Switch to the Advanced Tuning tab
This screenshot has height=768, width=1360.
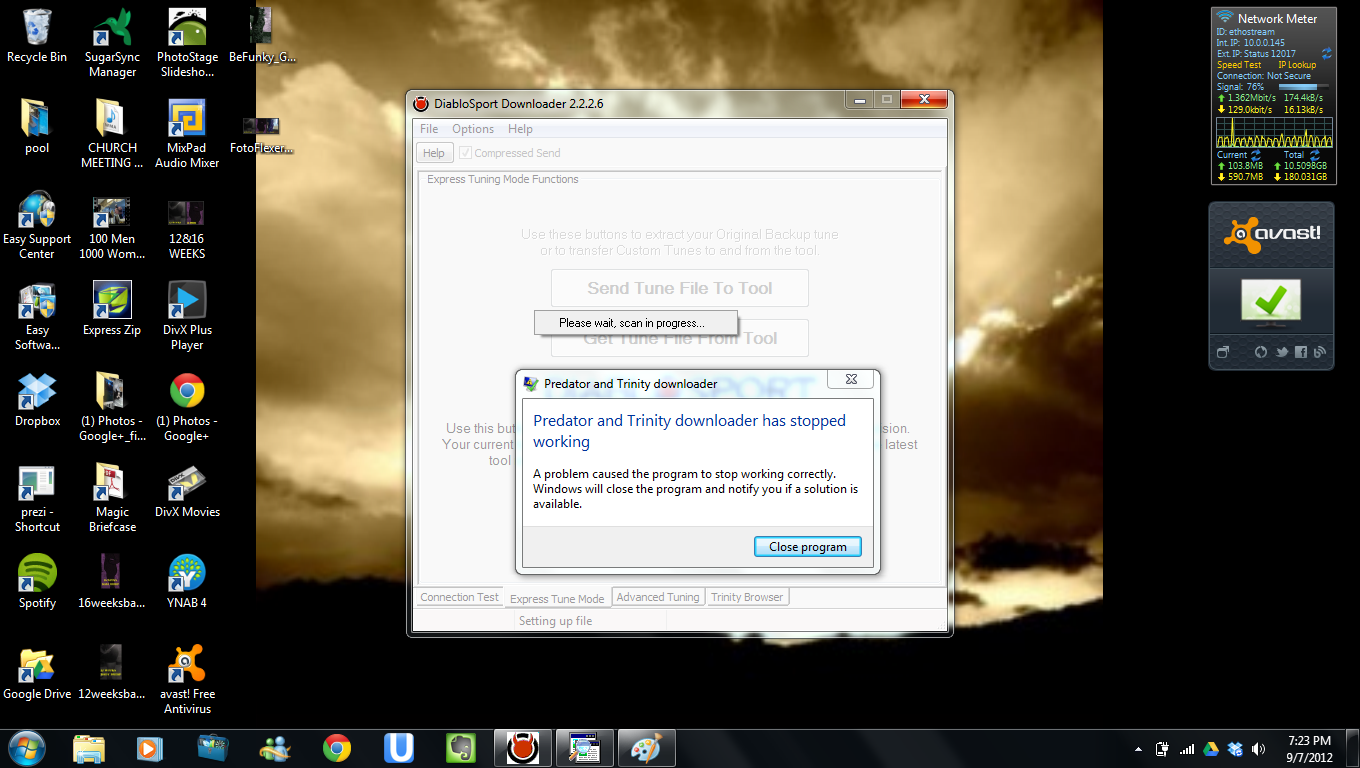click(658, 597)
